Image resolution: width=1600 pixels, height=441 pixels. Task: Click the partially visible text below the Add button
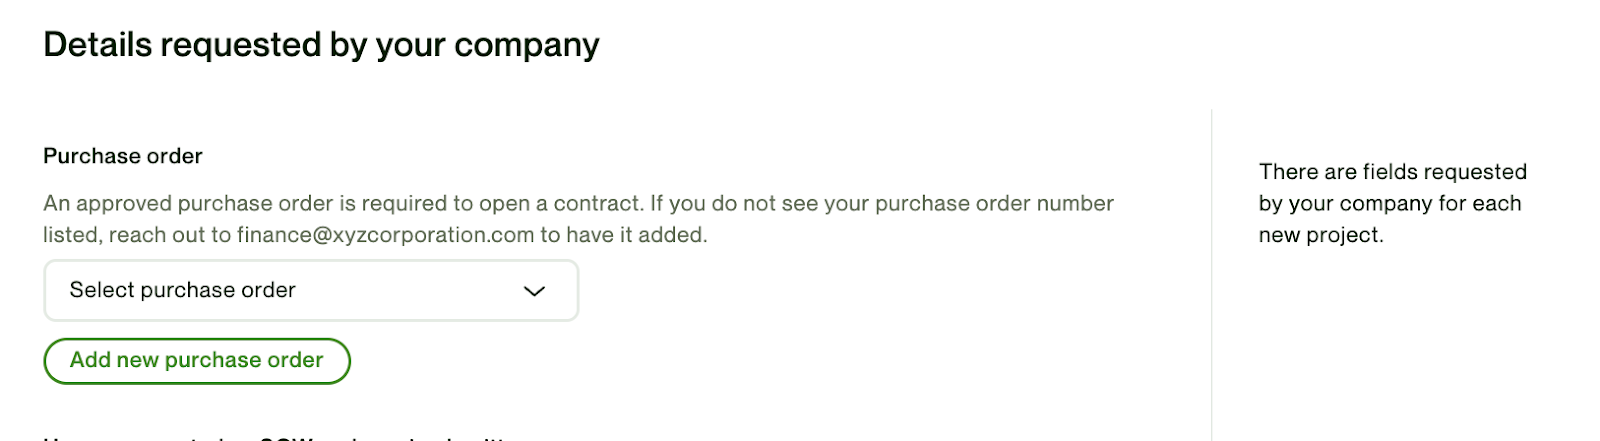pyautogui.click(x=280, y=437)
